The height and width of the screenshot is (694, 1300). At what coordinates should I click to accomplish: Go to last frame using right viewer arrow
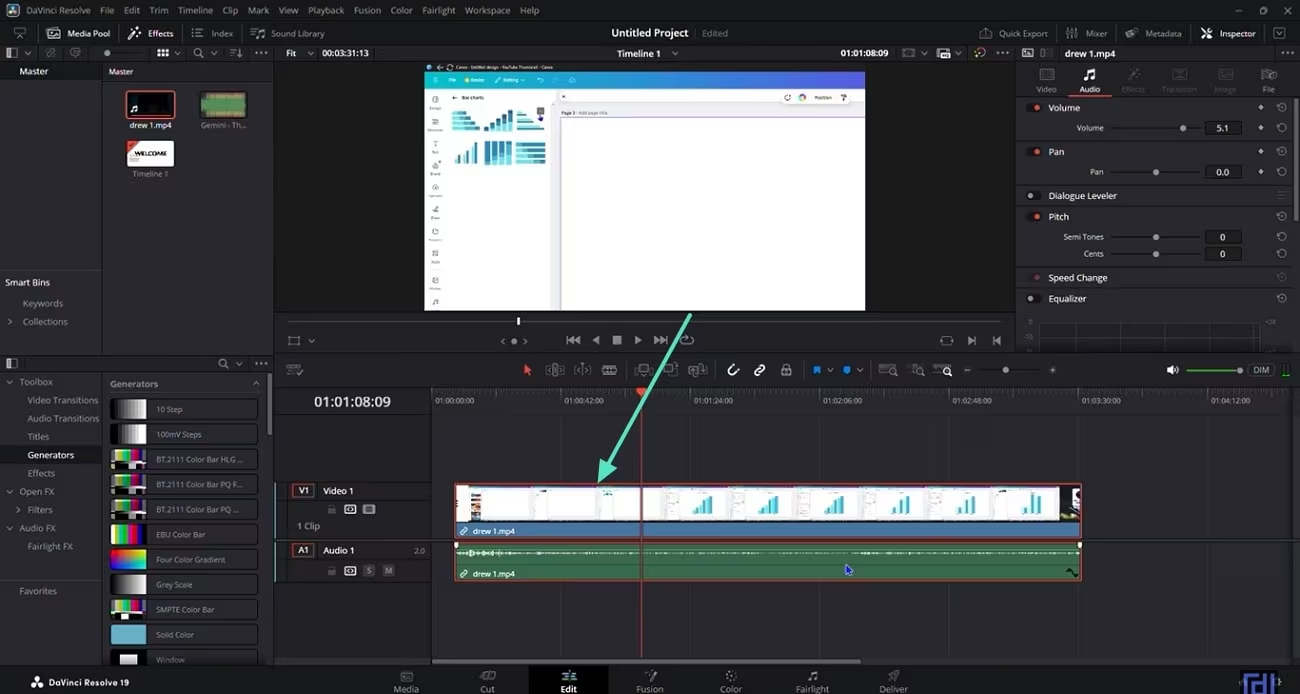click(996, 340)
